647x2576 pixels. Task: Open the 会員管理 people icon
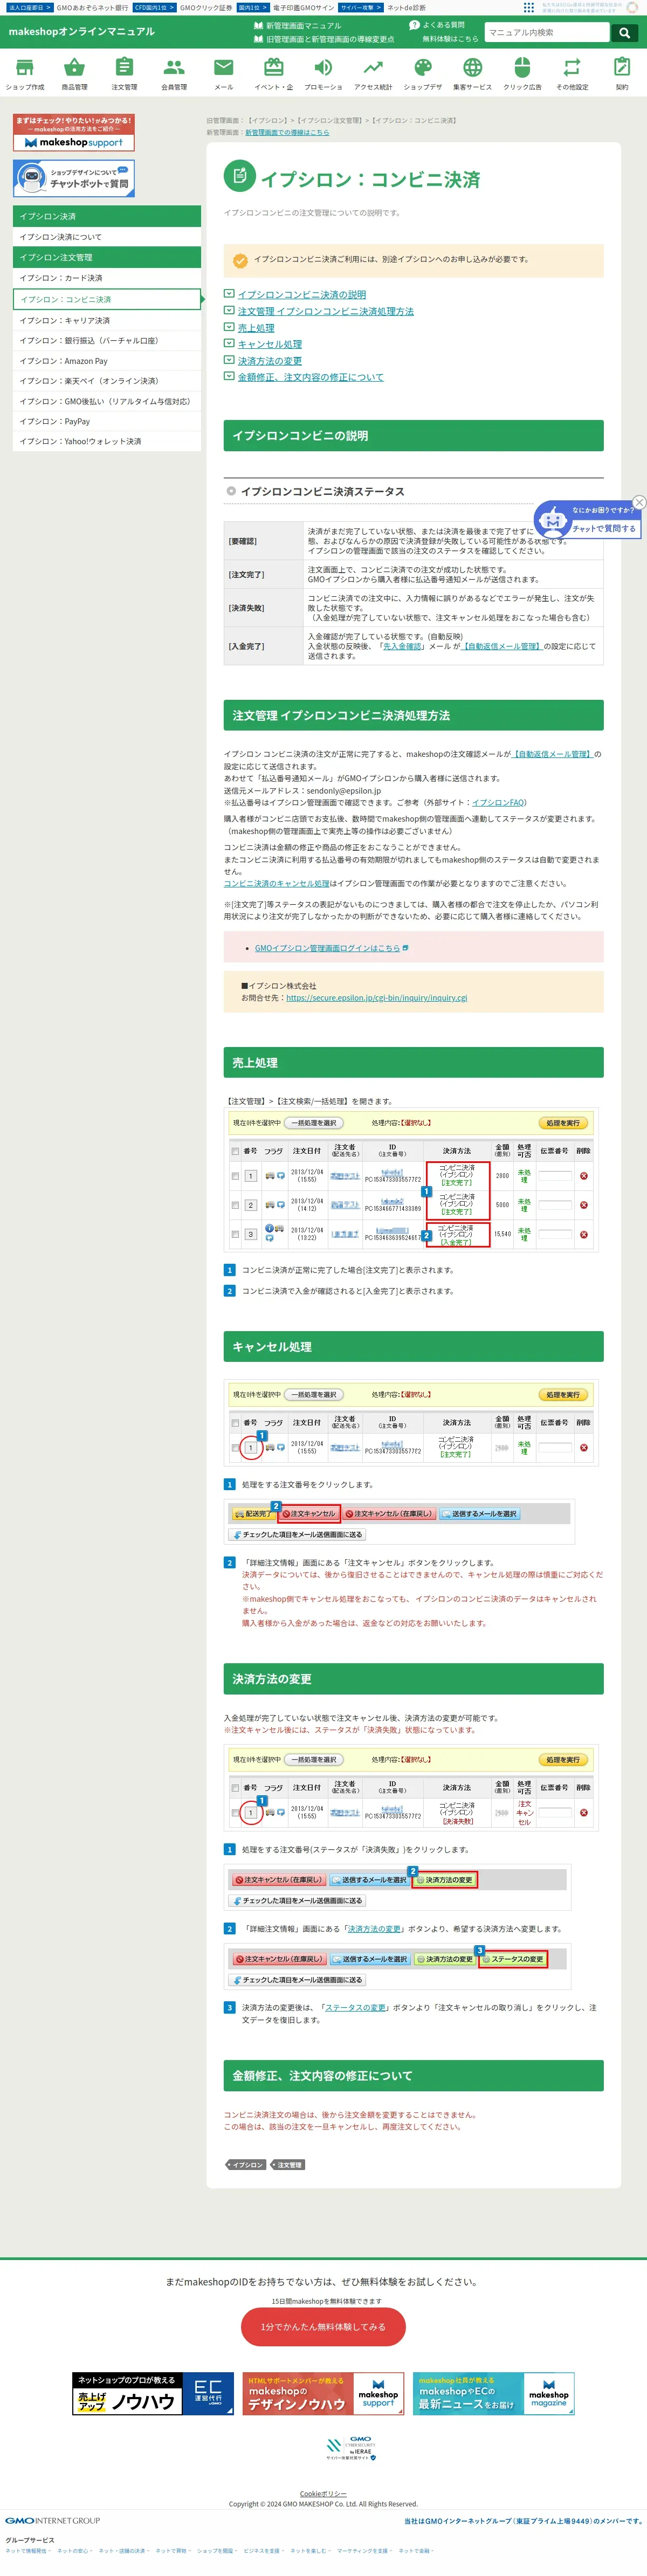174,68
